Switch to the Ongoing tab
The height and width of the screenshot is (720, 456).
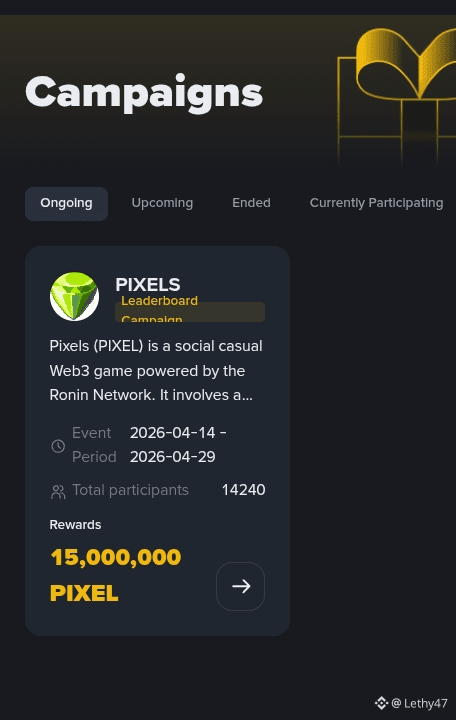point(67,203)
